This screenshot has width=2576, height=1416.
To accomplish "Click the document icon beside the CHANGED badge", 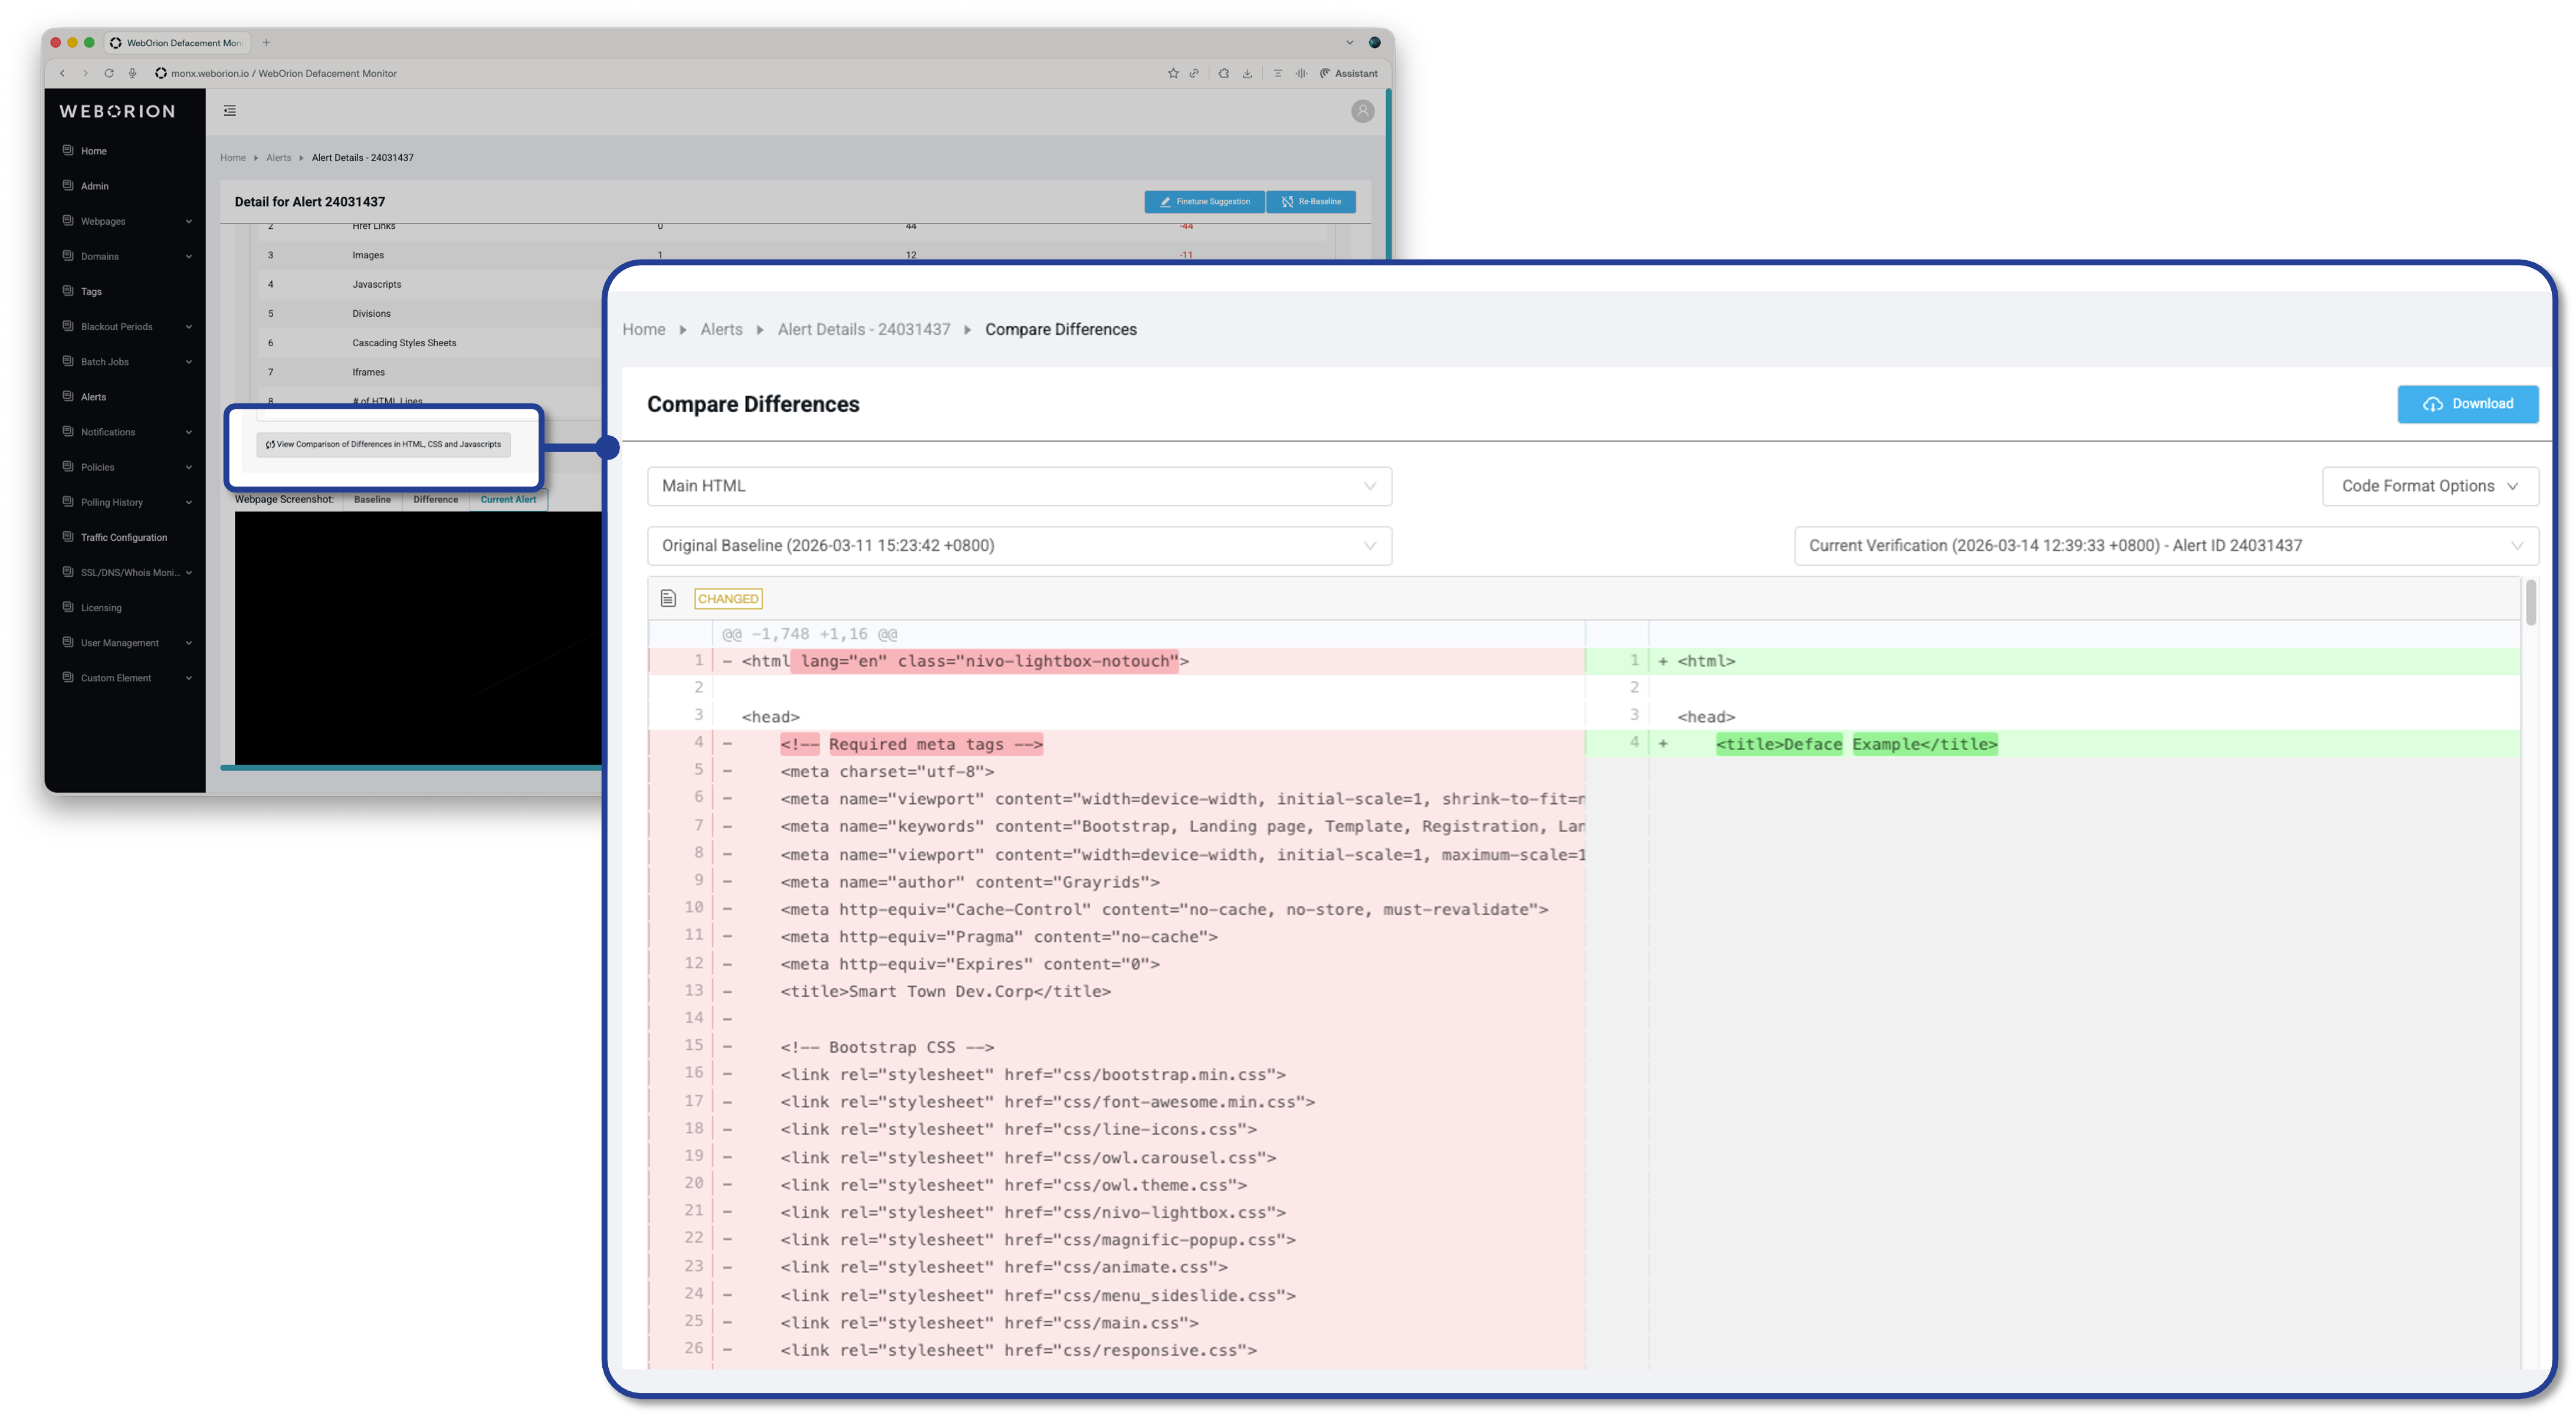I will [x=667, y=597].
